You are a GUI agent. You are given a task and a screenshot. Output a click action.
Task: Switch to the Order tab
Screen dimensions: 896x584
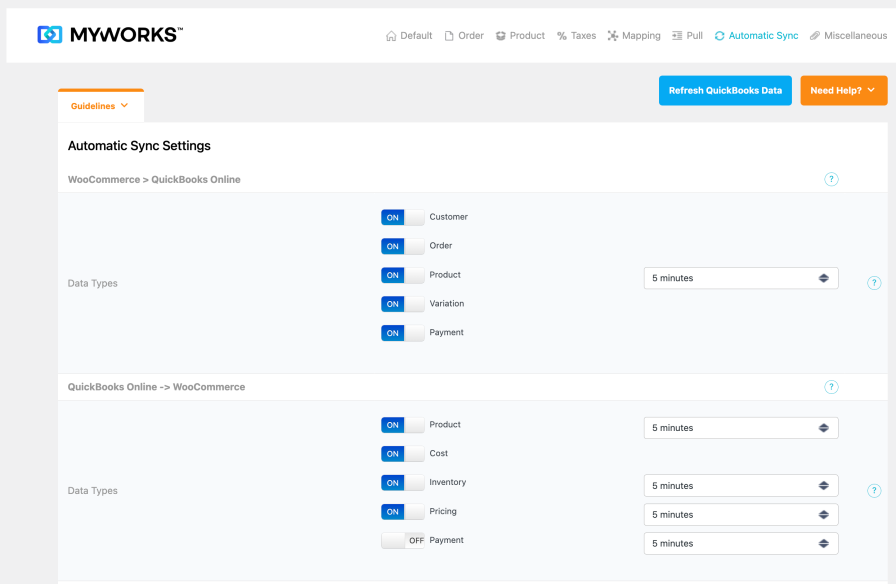[464, 36]
